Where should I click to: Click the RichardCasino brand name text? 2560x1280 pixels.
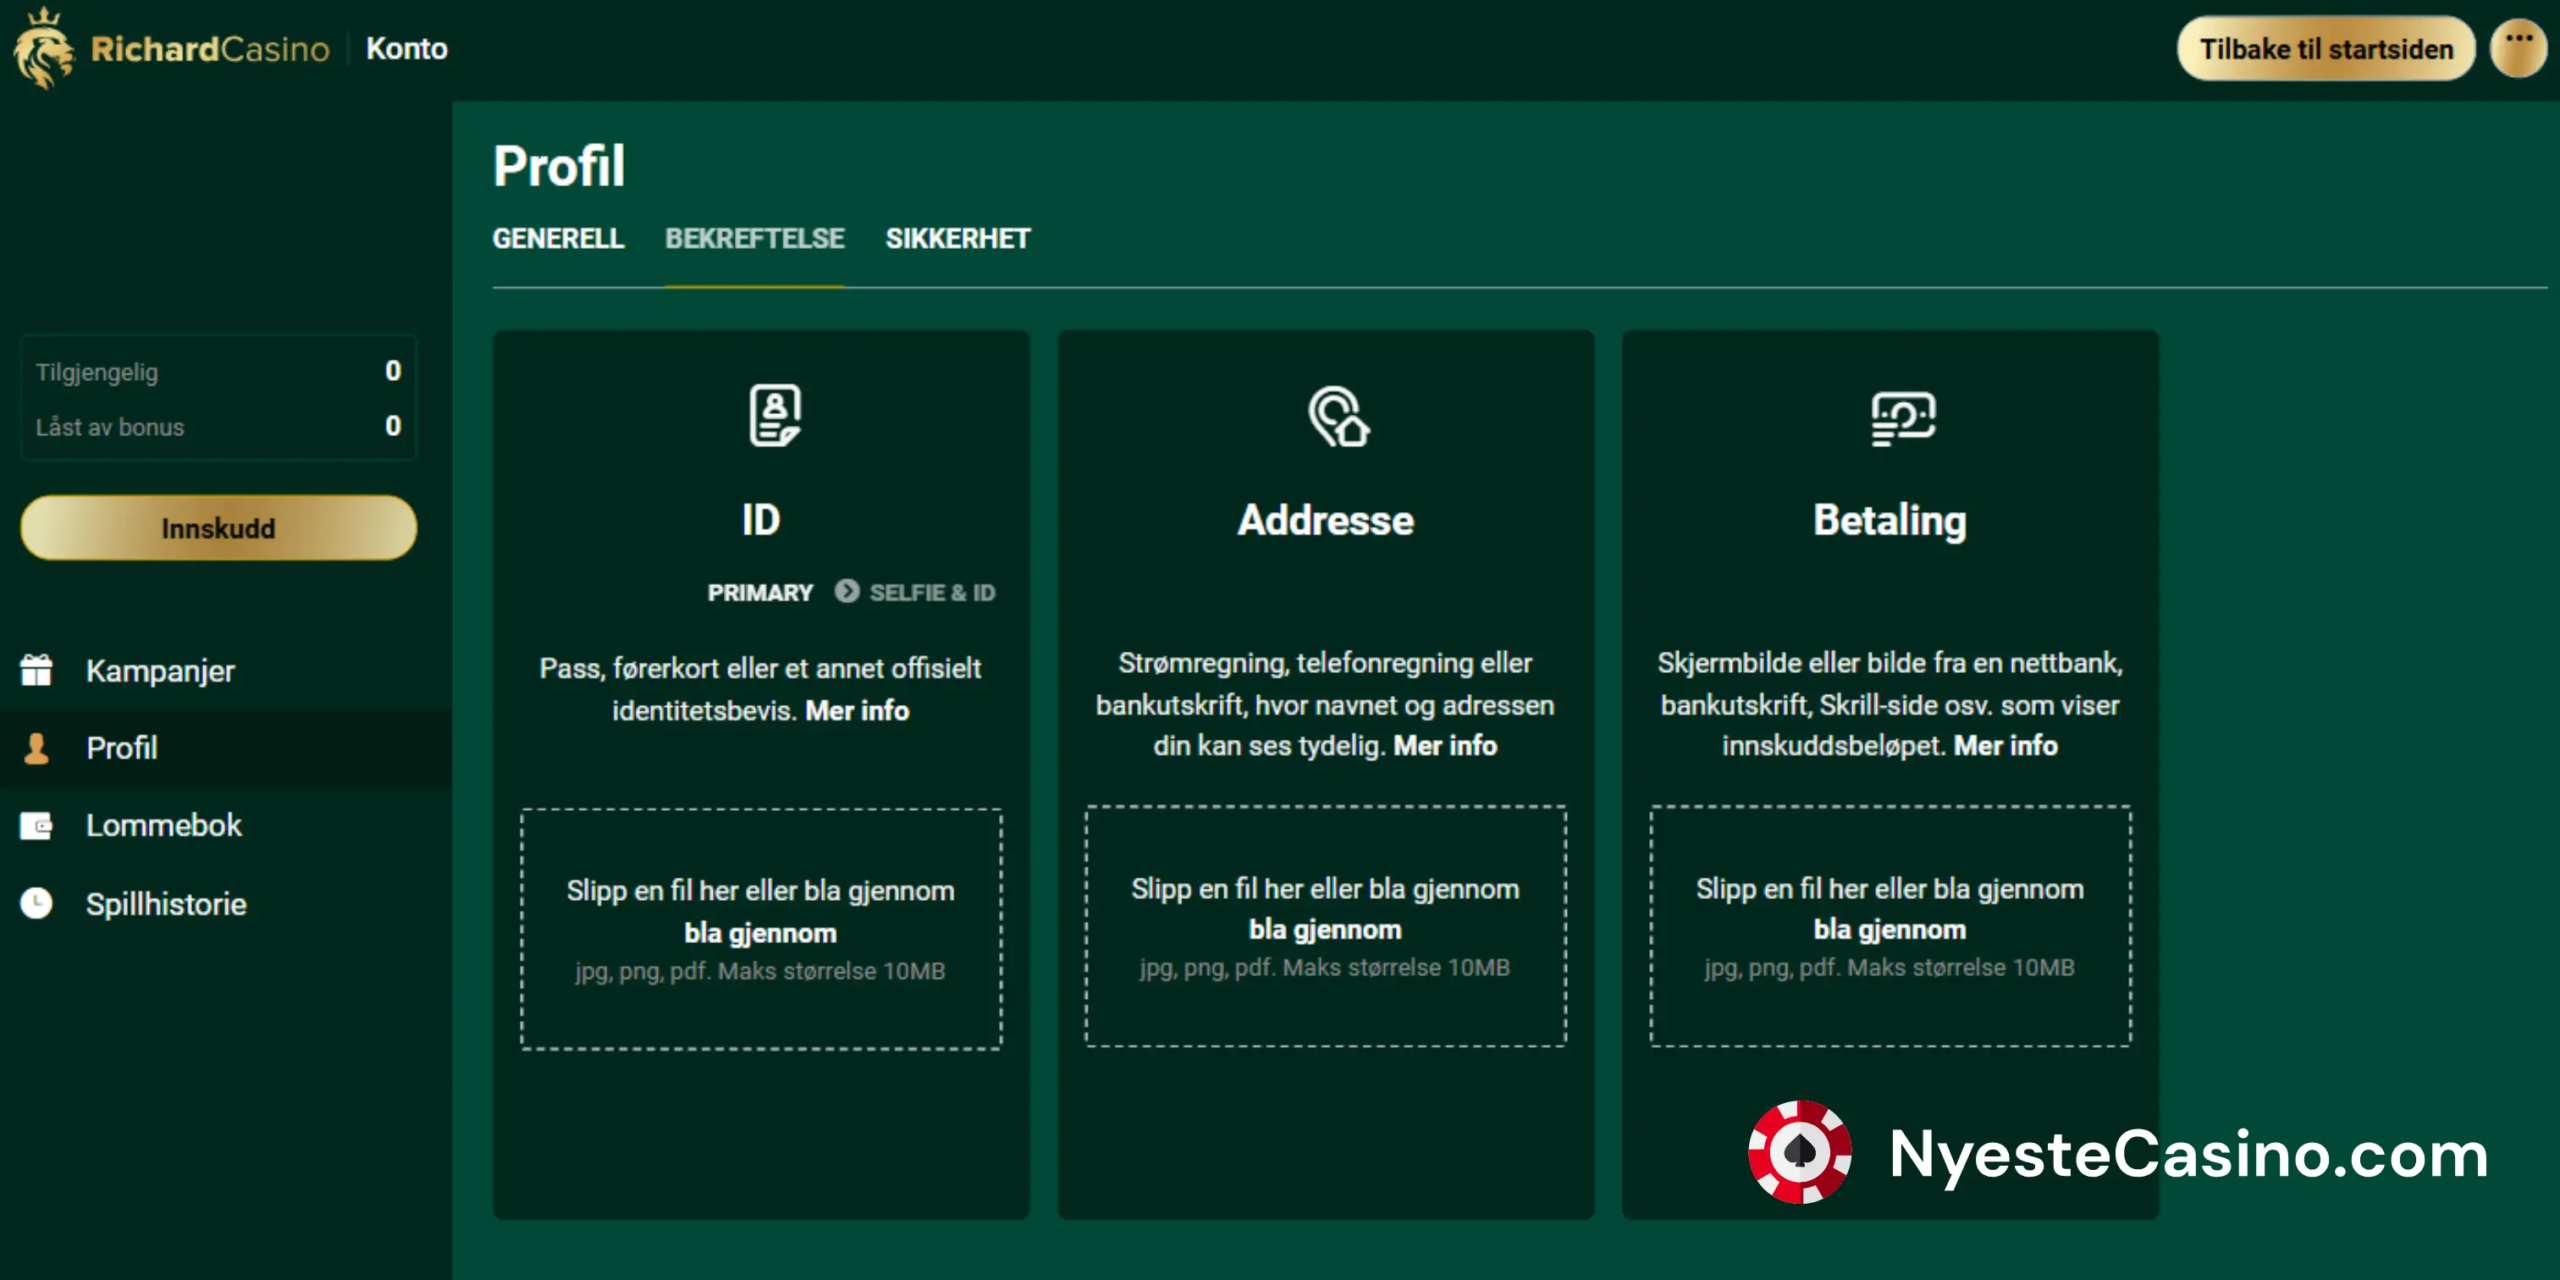209,49
